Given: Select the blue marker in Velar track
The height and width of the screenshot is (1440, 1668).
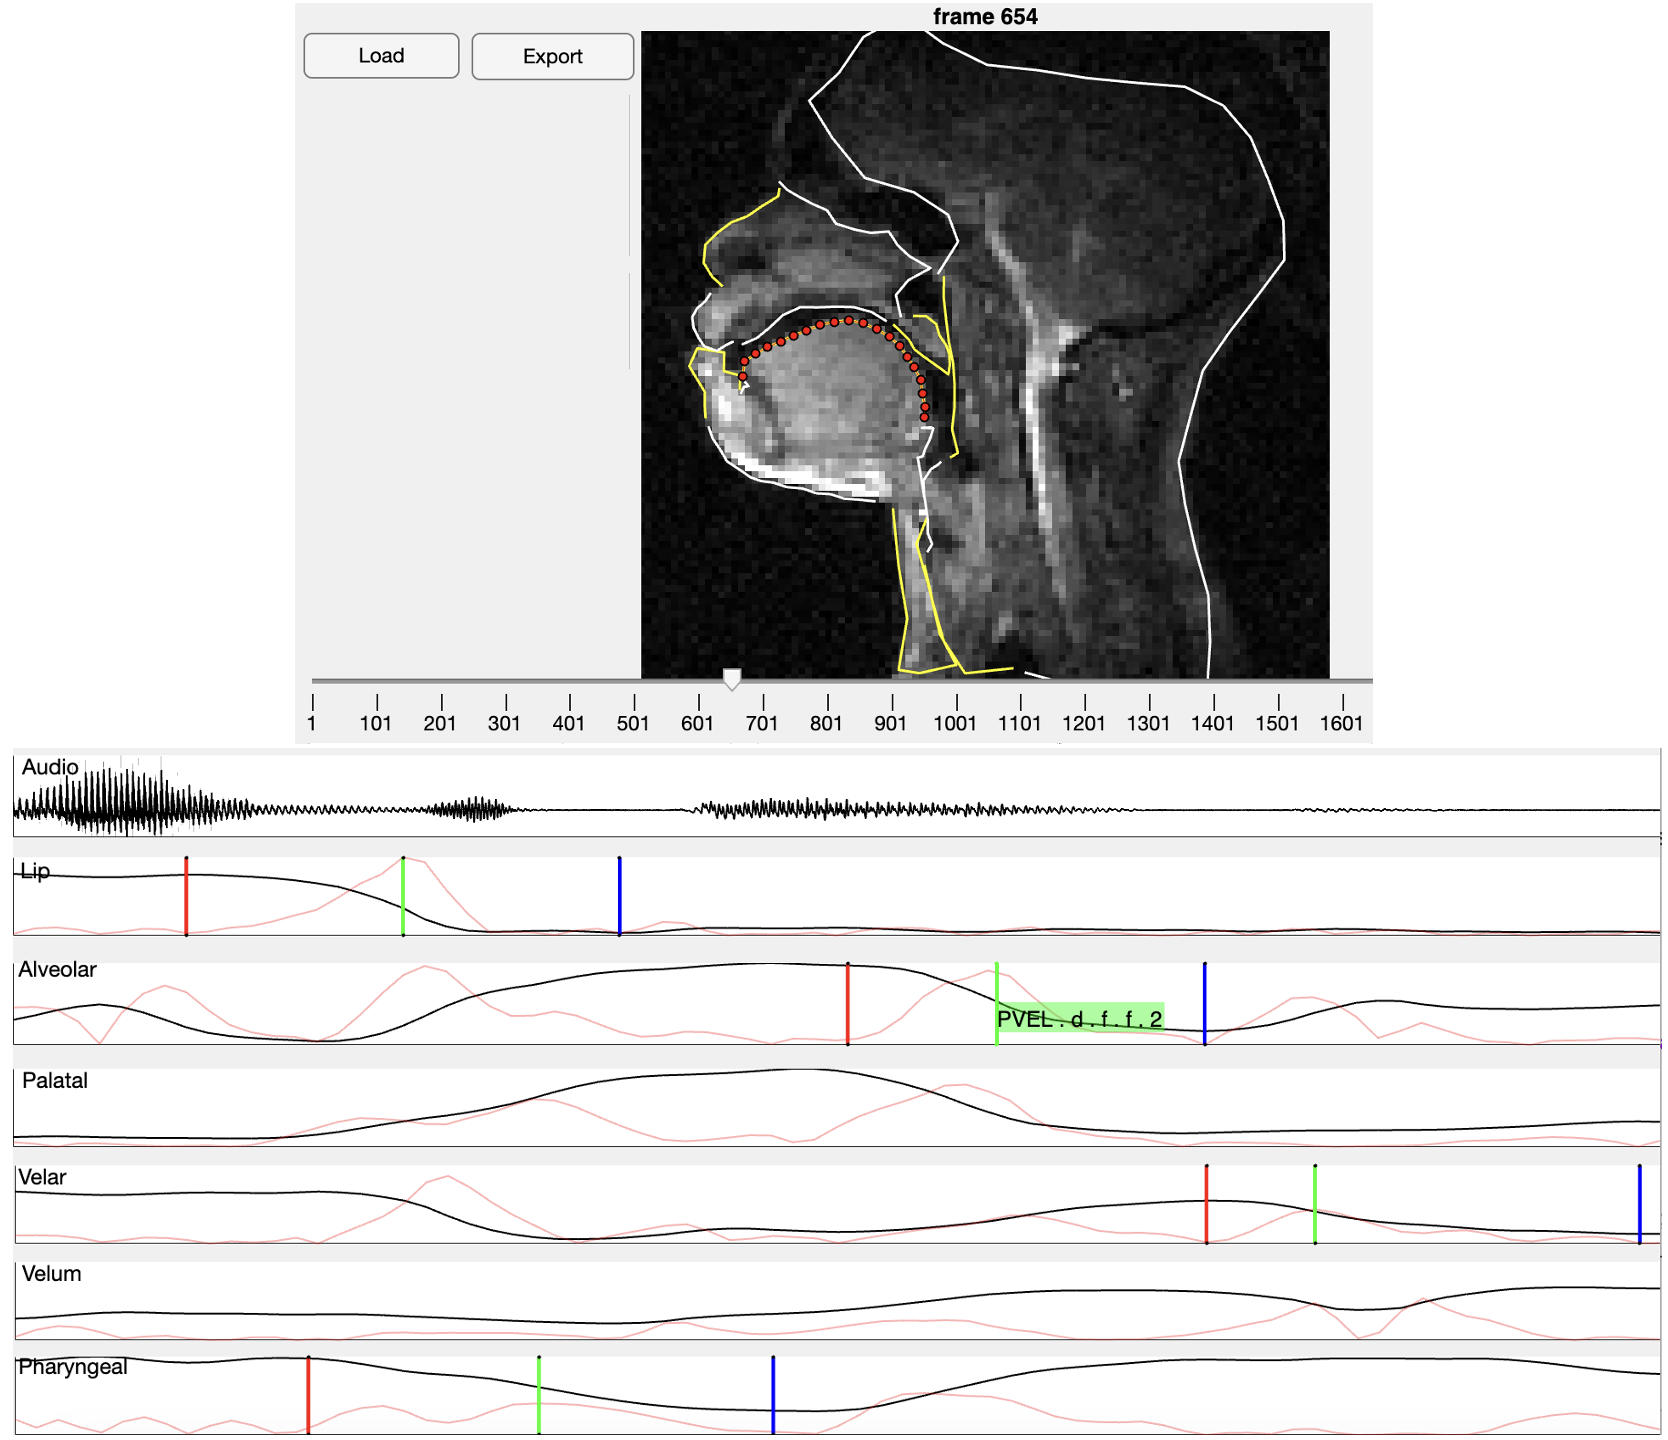Looking at the screenshot, I should tap(1640, 1204).
